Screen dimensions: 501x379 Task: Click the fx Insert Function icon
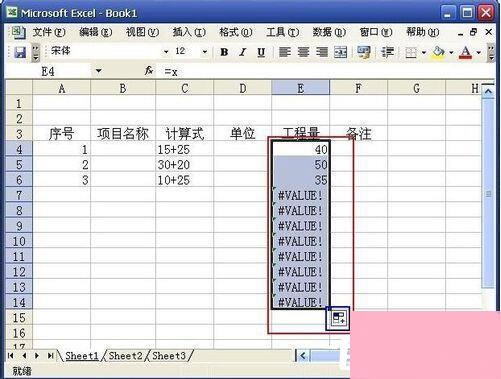tap(149, 71)
